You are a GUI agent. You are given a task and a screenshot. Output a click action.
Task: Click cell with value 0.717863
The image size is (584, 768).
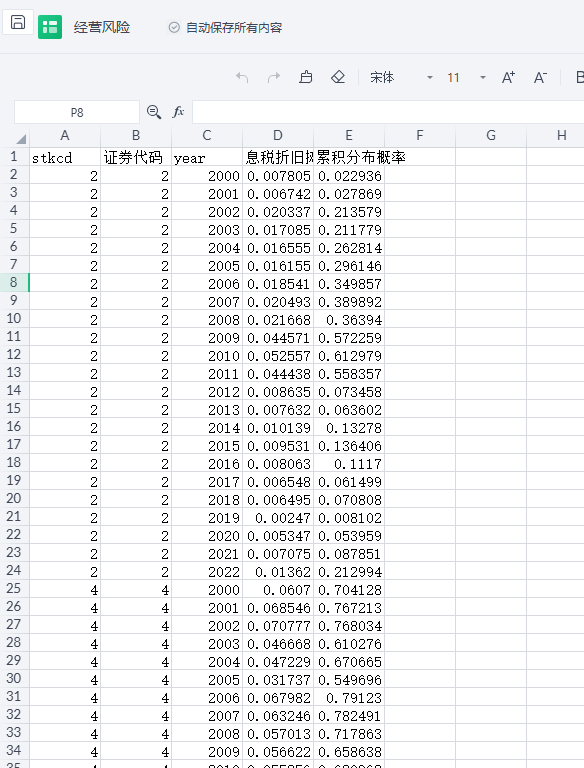point(349,734)
